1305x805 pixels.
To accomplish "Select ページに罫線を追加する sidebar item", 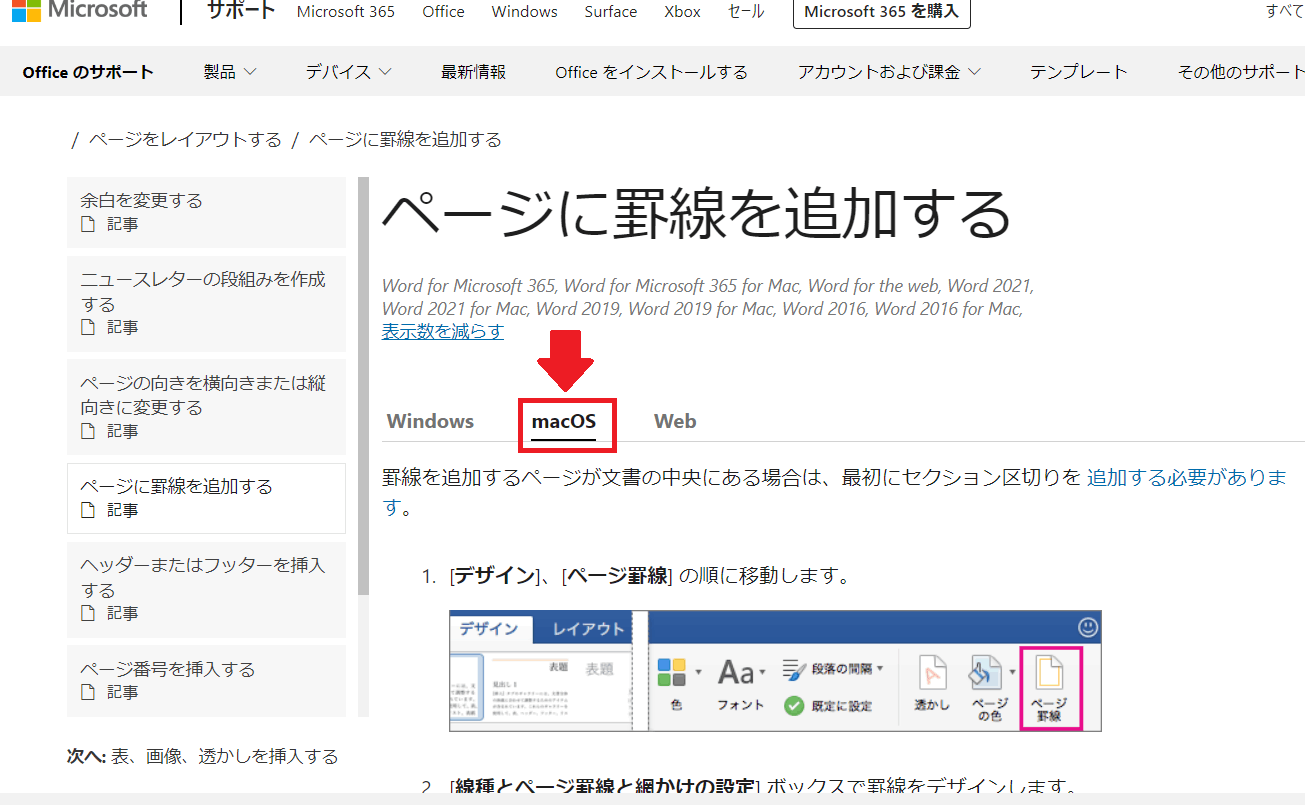I will (x=206, y=498).
